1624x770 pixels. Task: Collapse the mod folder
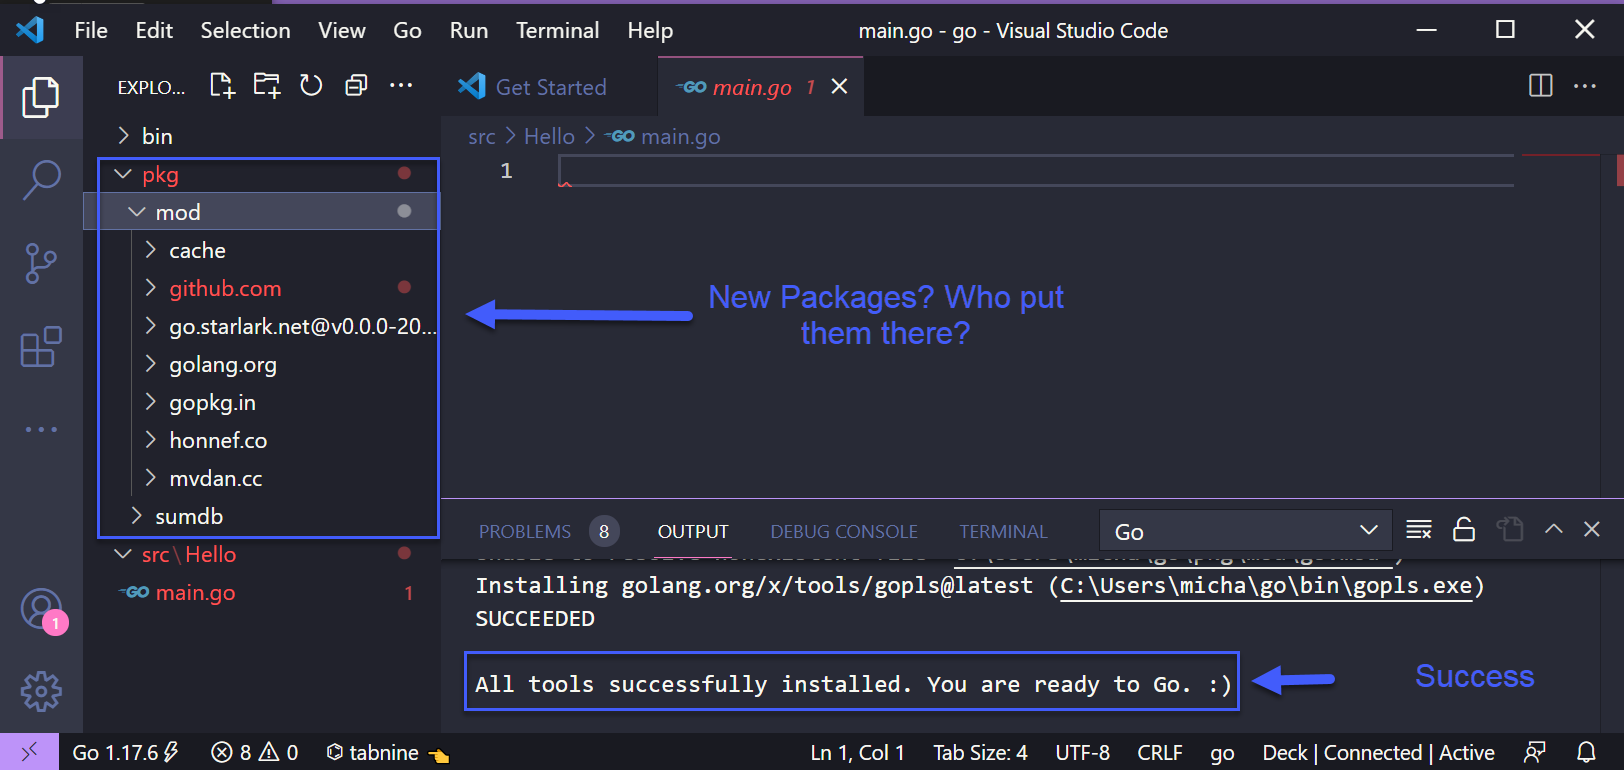178,213
